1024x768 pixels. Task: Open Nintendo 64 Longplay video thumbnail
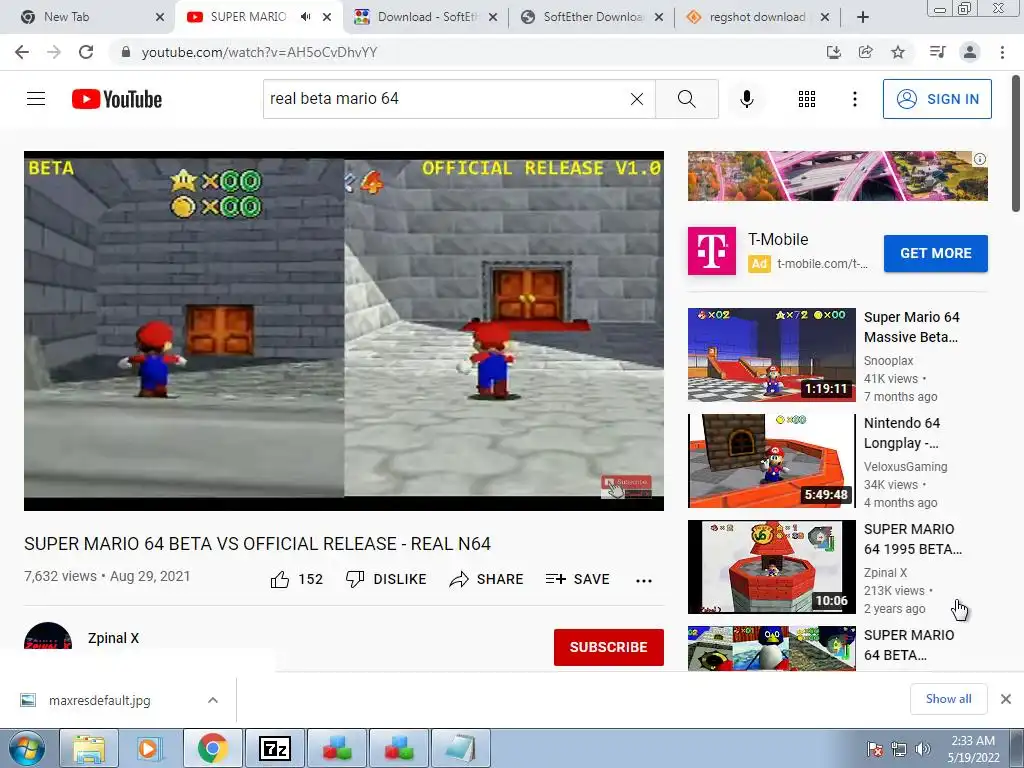coord(771,460)
